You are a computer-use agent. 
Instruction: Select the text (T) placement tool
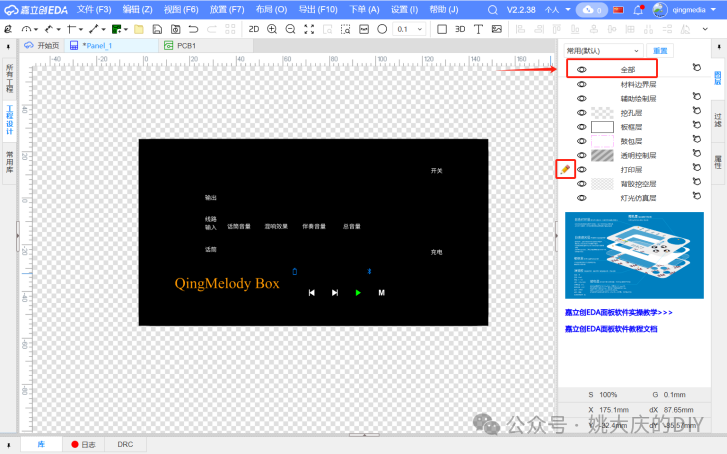[478, 29]
